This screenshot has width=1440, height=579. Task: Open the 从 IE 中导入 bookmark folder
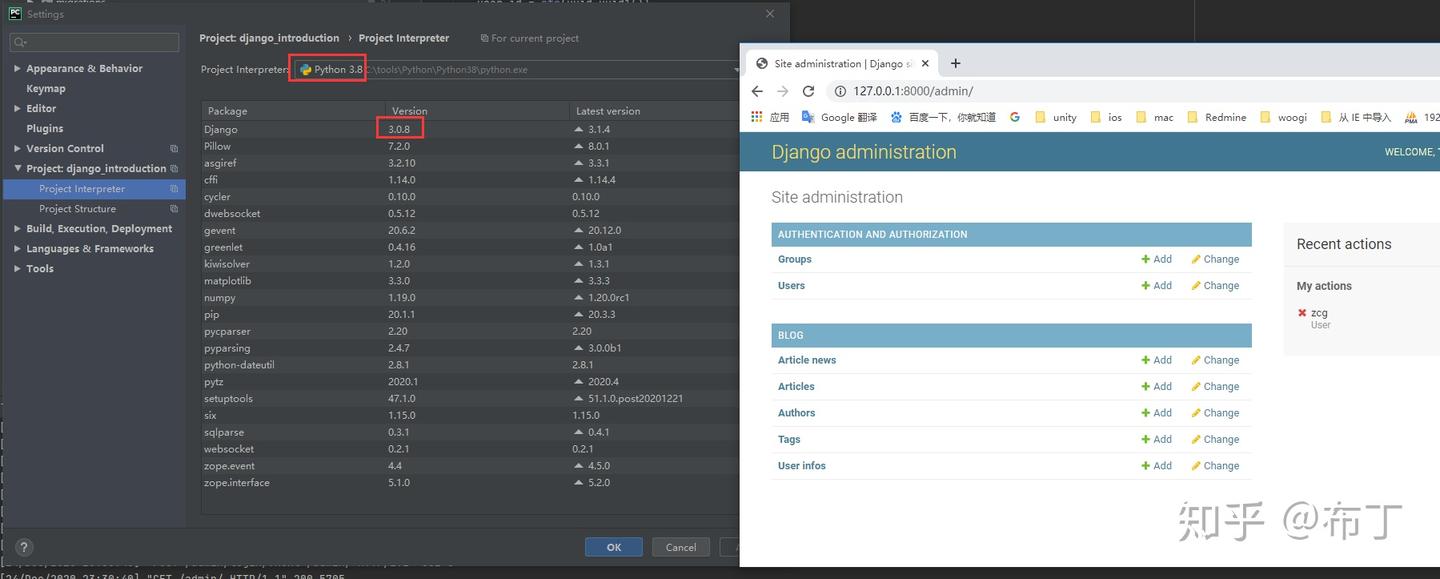(1356, 117)
